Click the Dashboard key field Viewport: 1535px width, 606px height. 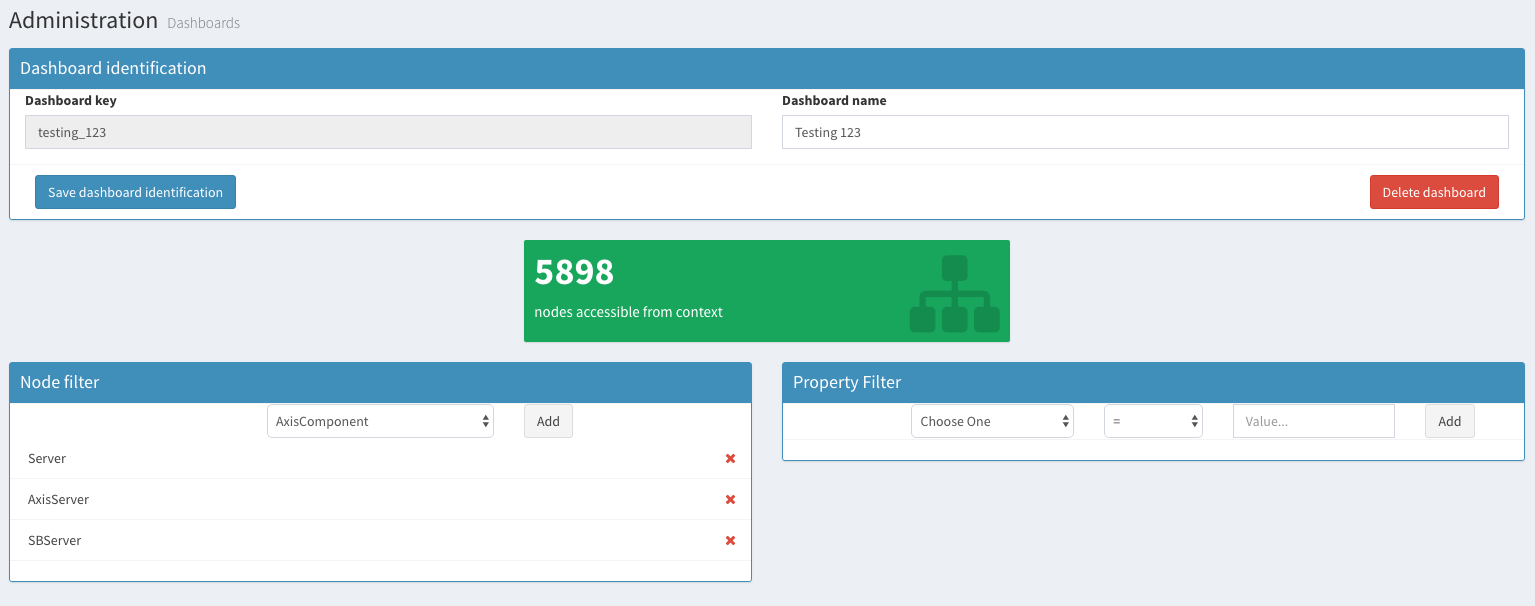(388, 132)
